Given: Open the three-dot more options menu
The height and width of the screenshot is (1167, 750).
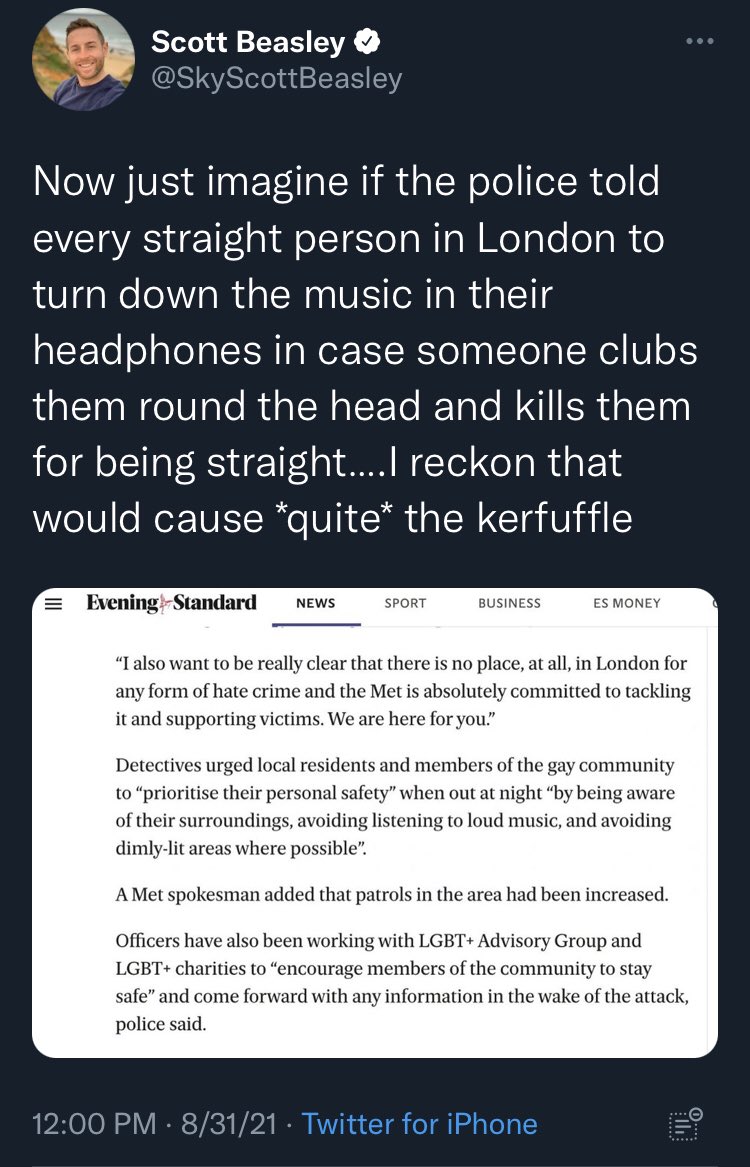Looking at the screenshot, I should [x=699, y=42].
